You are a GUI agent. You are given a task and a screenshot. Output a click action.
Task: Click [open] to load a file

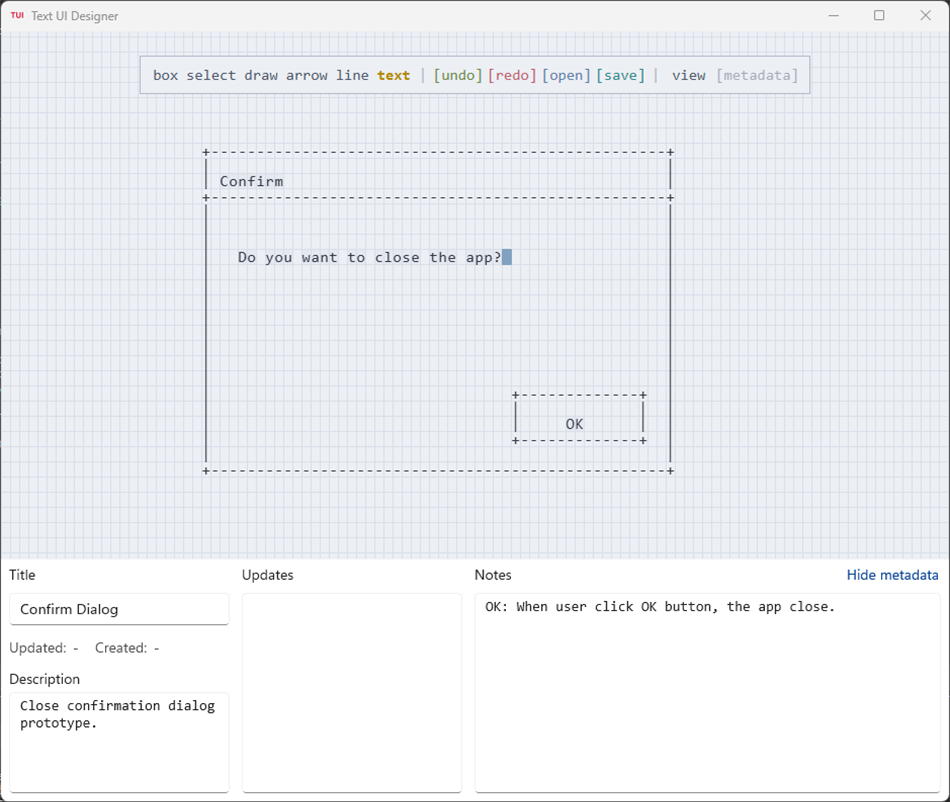tap(566, 76)
